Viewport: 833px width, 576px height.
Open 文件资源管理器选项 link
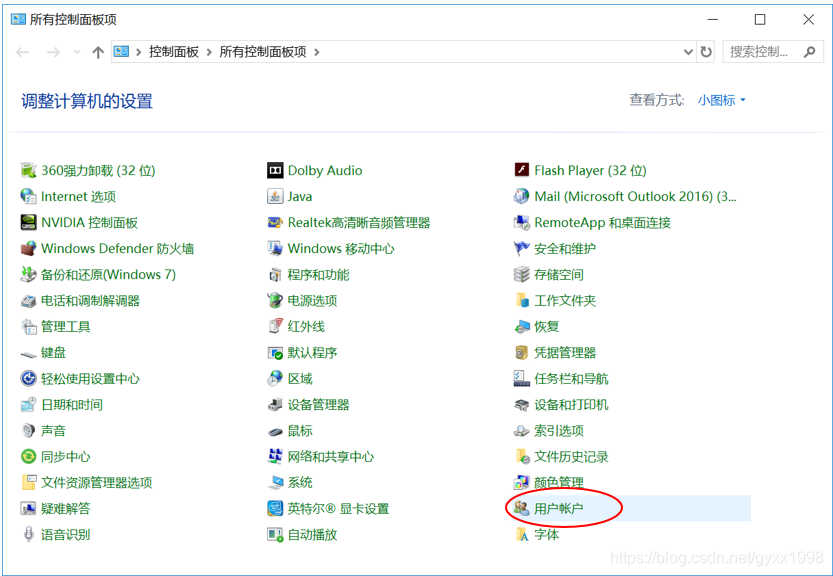click(97, 482)
